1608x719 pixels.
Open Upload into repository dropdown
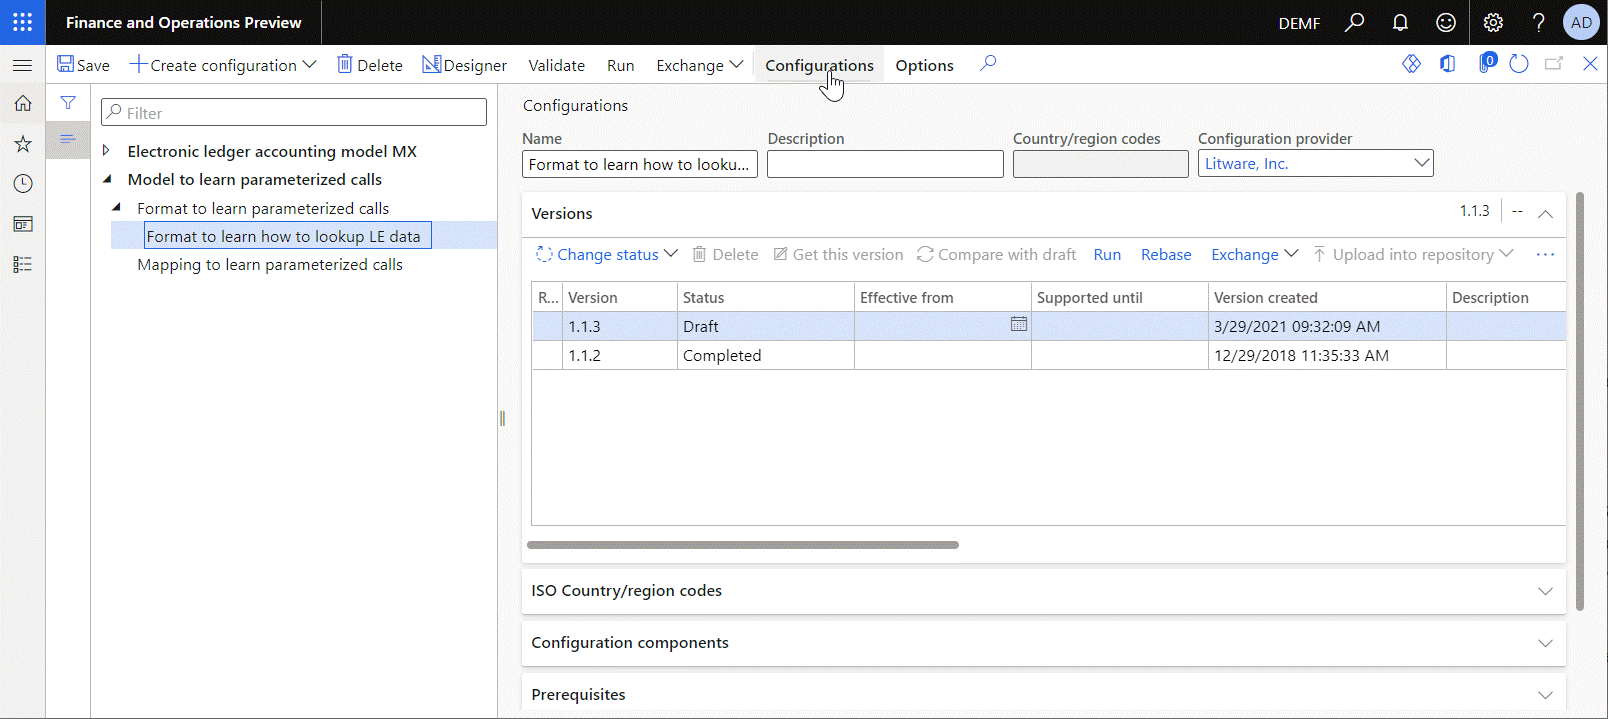(x=1413, y=254)
